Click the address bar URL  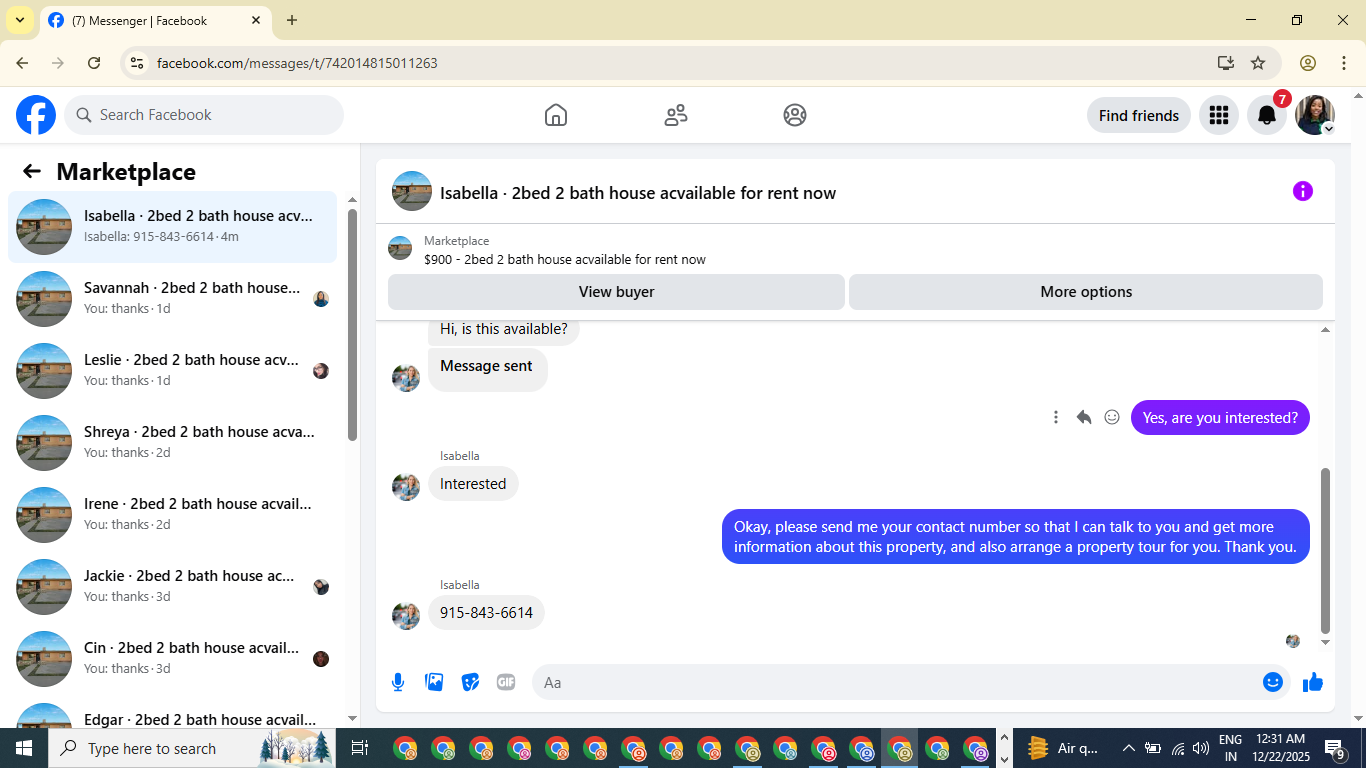[x=297, y=63]
